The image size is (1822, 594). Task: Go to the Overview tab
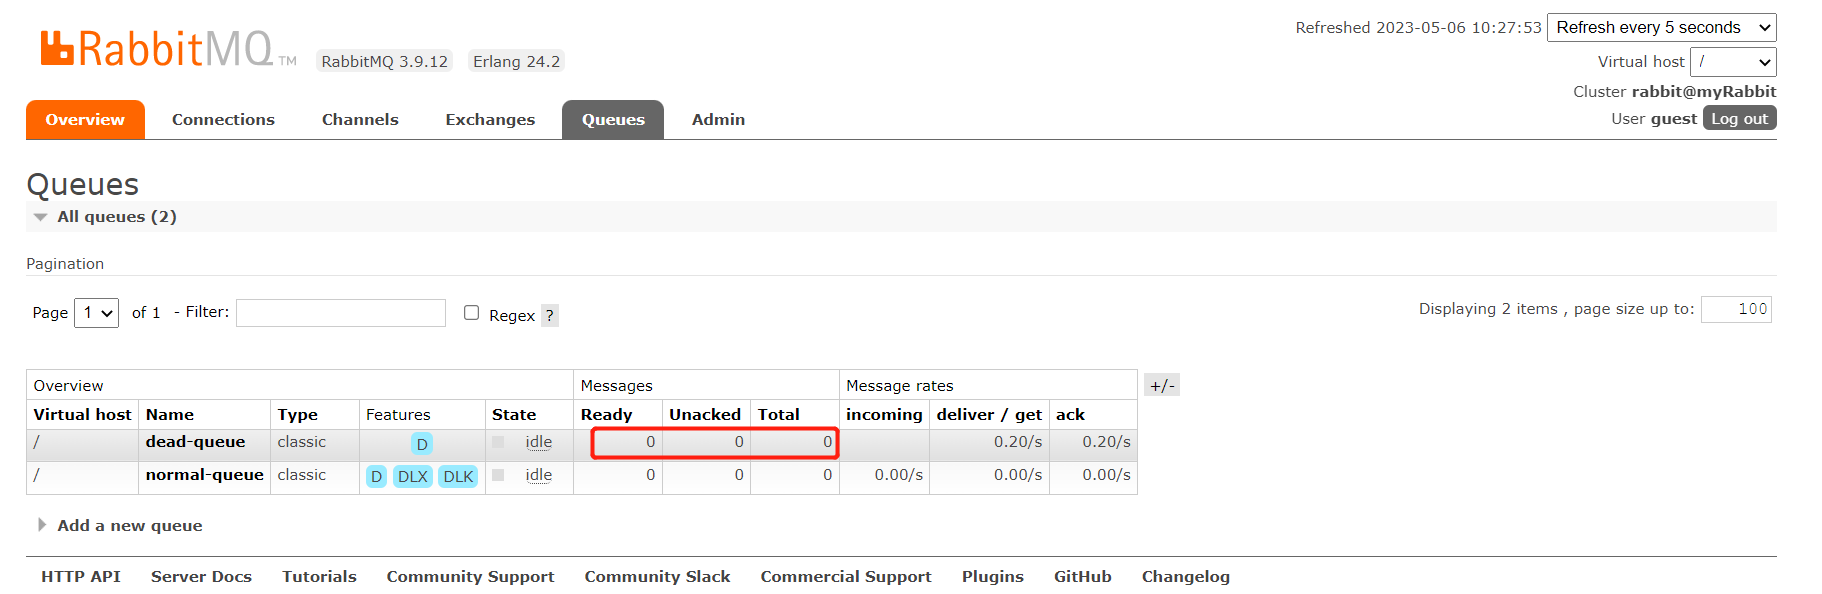pos(85,120)
